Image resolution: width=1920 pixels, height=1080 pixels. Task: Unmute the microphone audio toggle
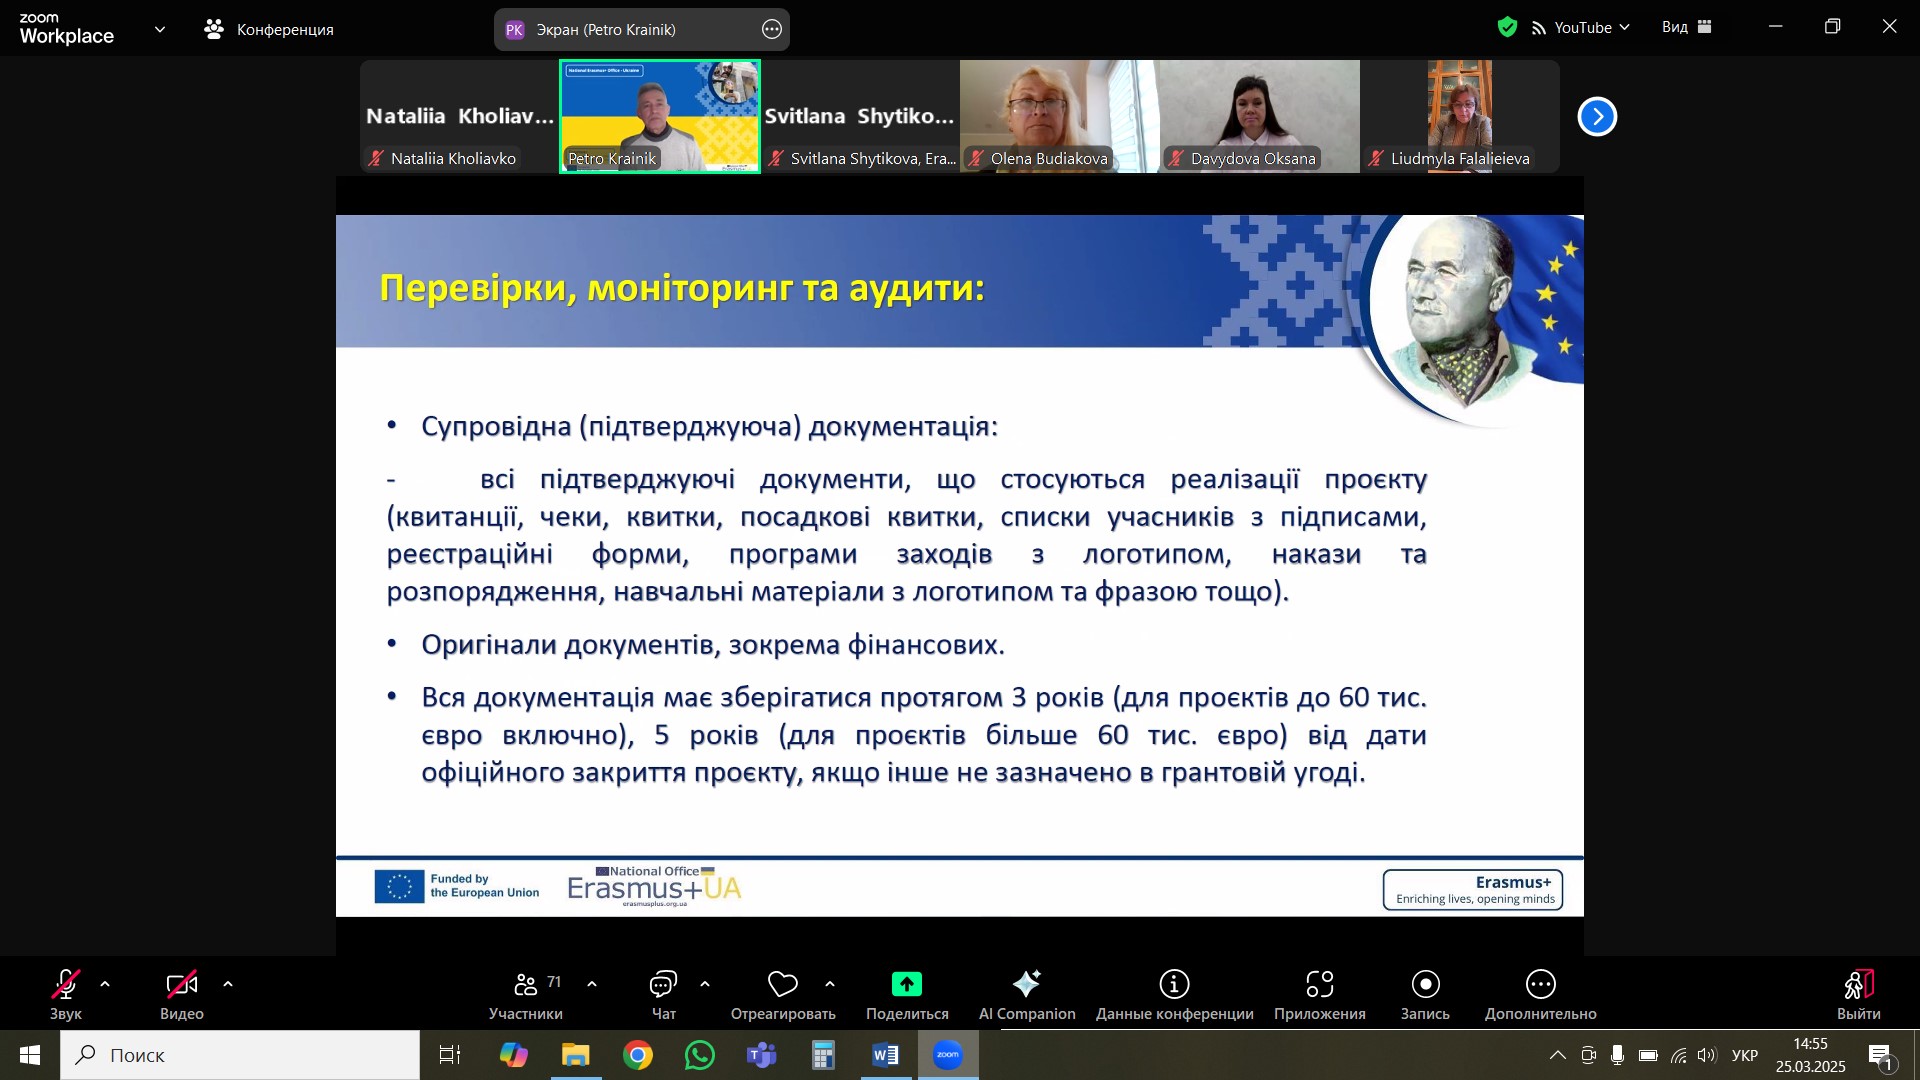pyautogui.click(x=66, y=985)
